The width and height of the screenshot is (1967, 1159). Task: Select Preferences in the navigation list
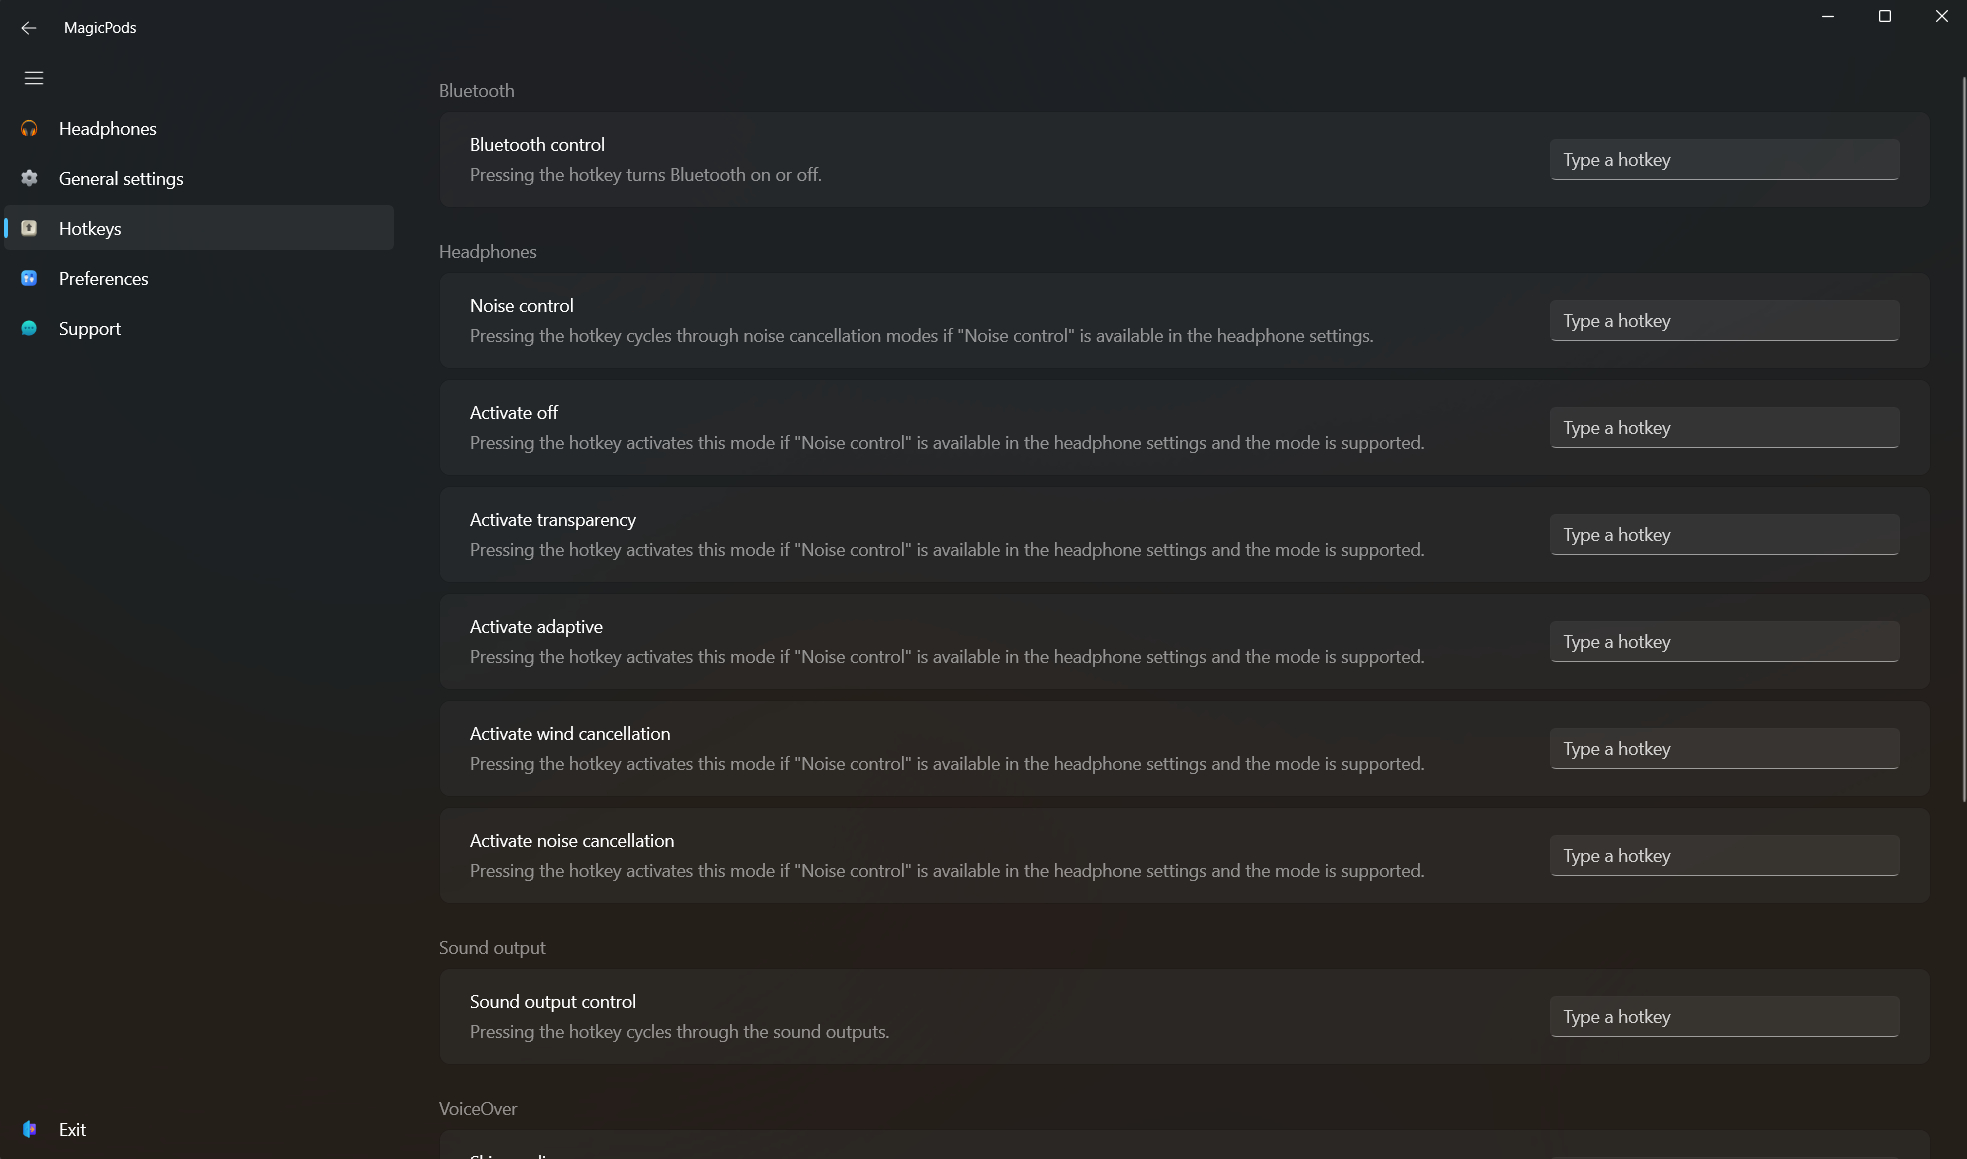(x=103, y=278)
